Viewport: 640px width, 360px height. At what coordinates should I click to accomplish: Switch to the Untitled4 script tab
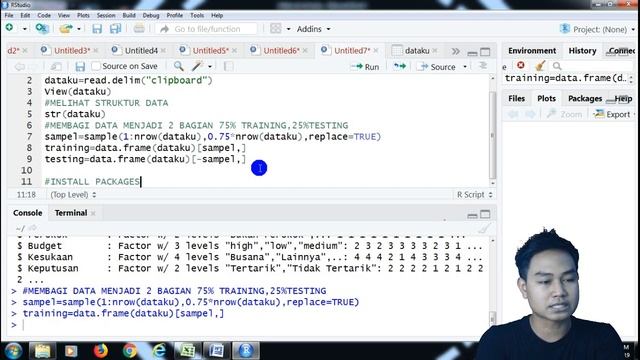(141, 51)
